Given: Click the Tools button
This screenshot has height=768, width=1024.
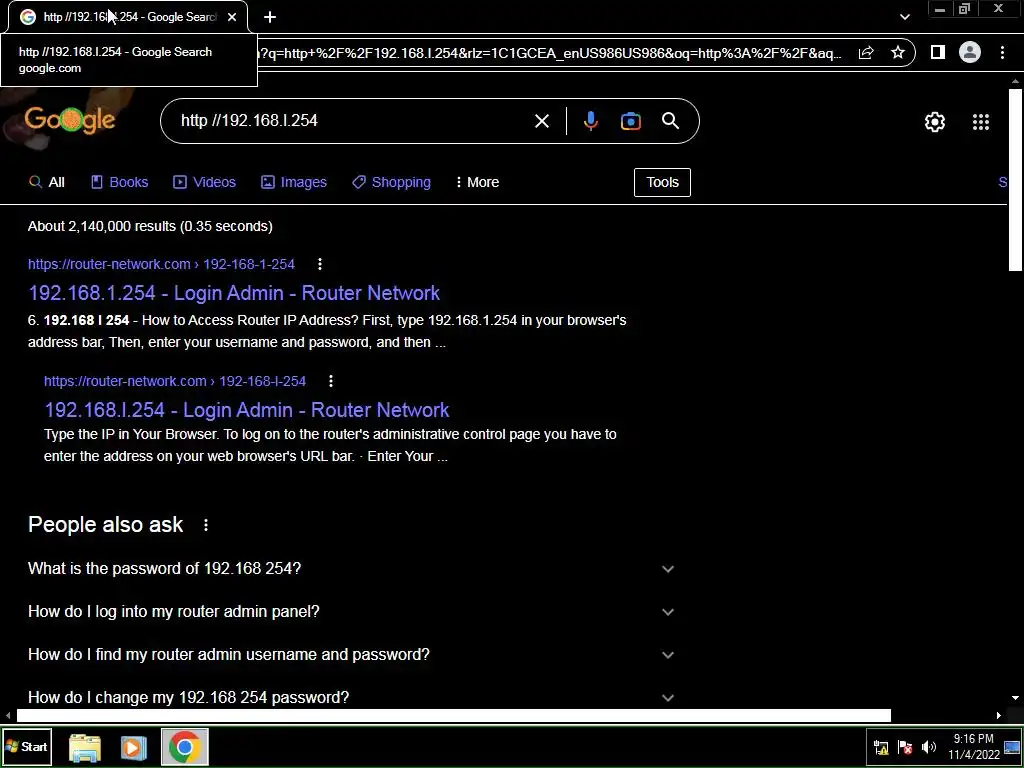Looking at the screenshot, I should 662,182.
